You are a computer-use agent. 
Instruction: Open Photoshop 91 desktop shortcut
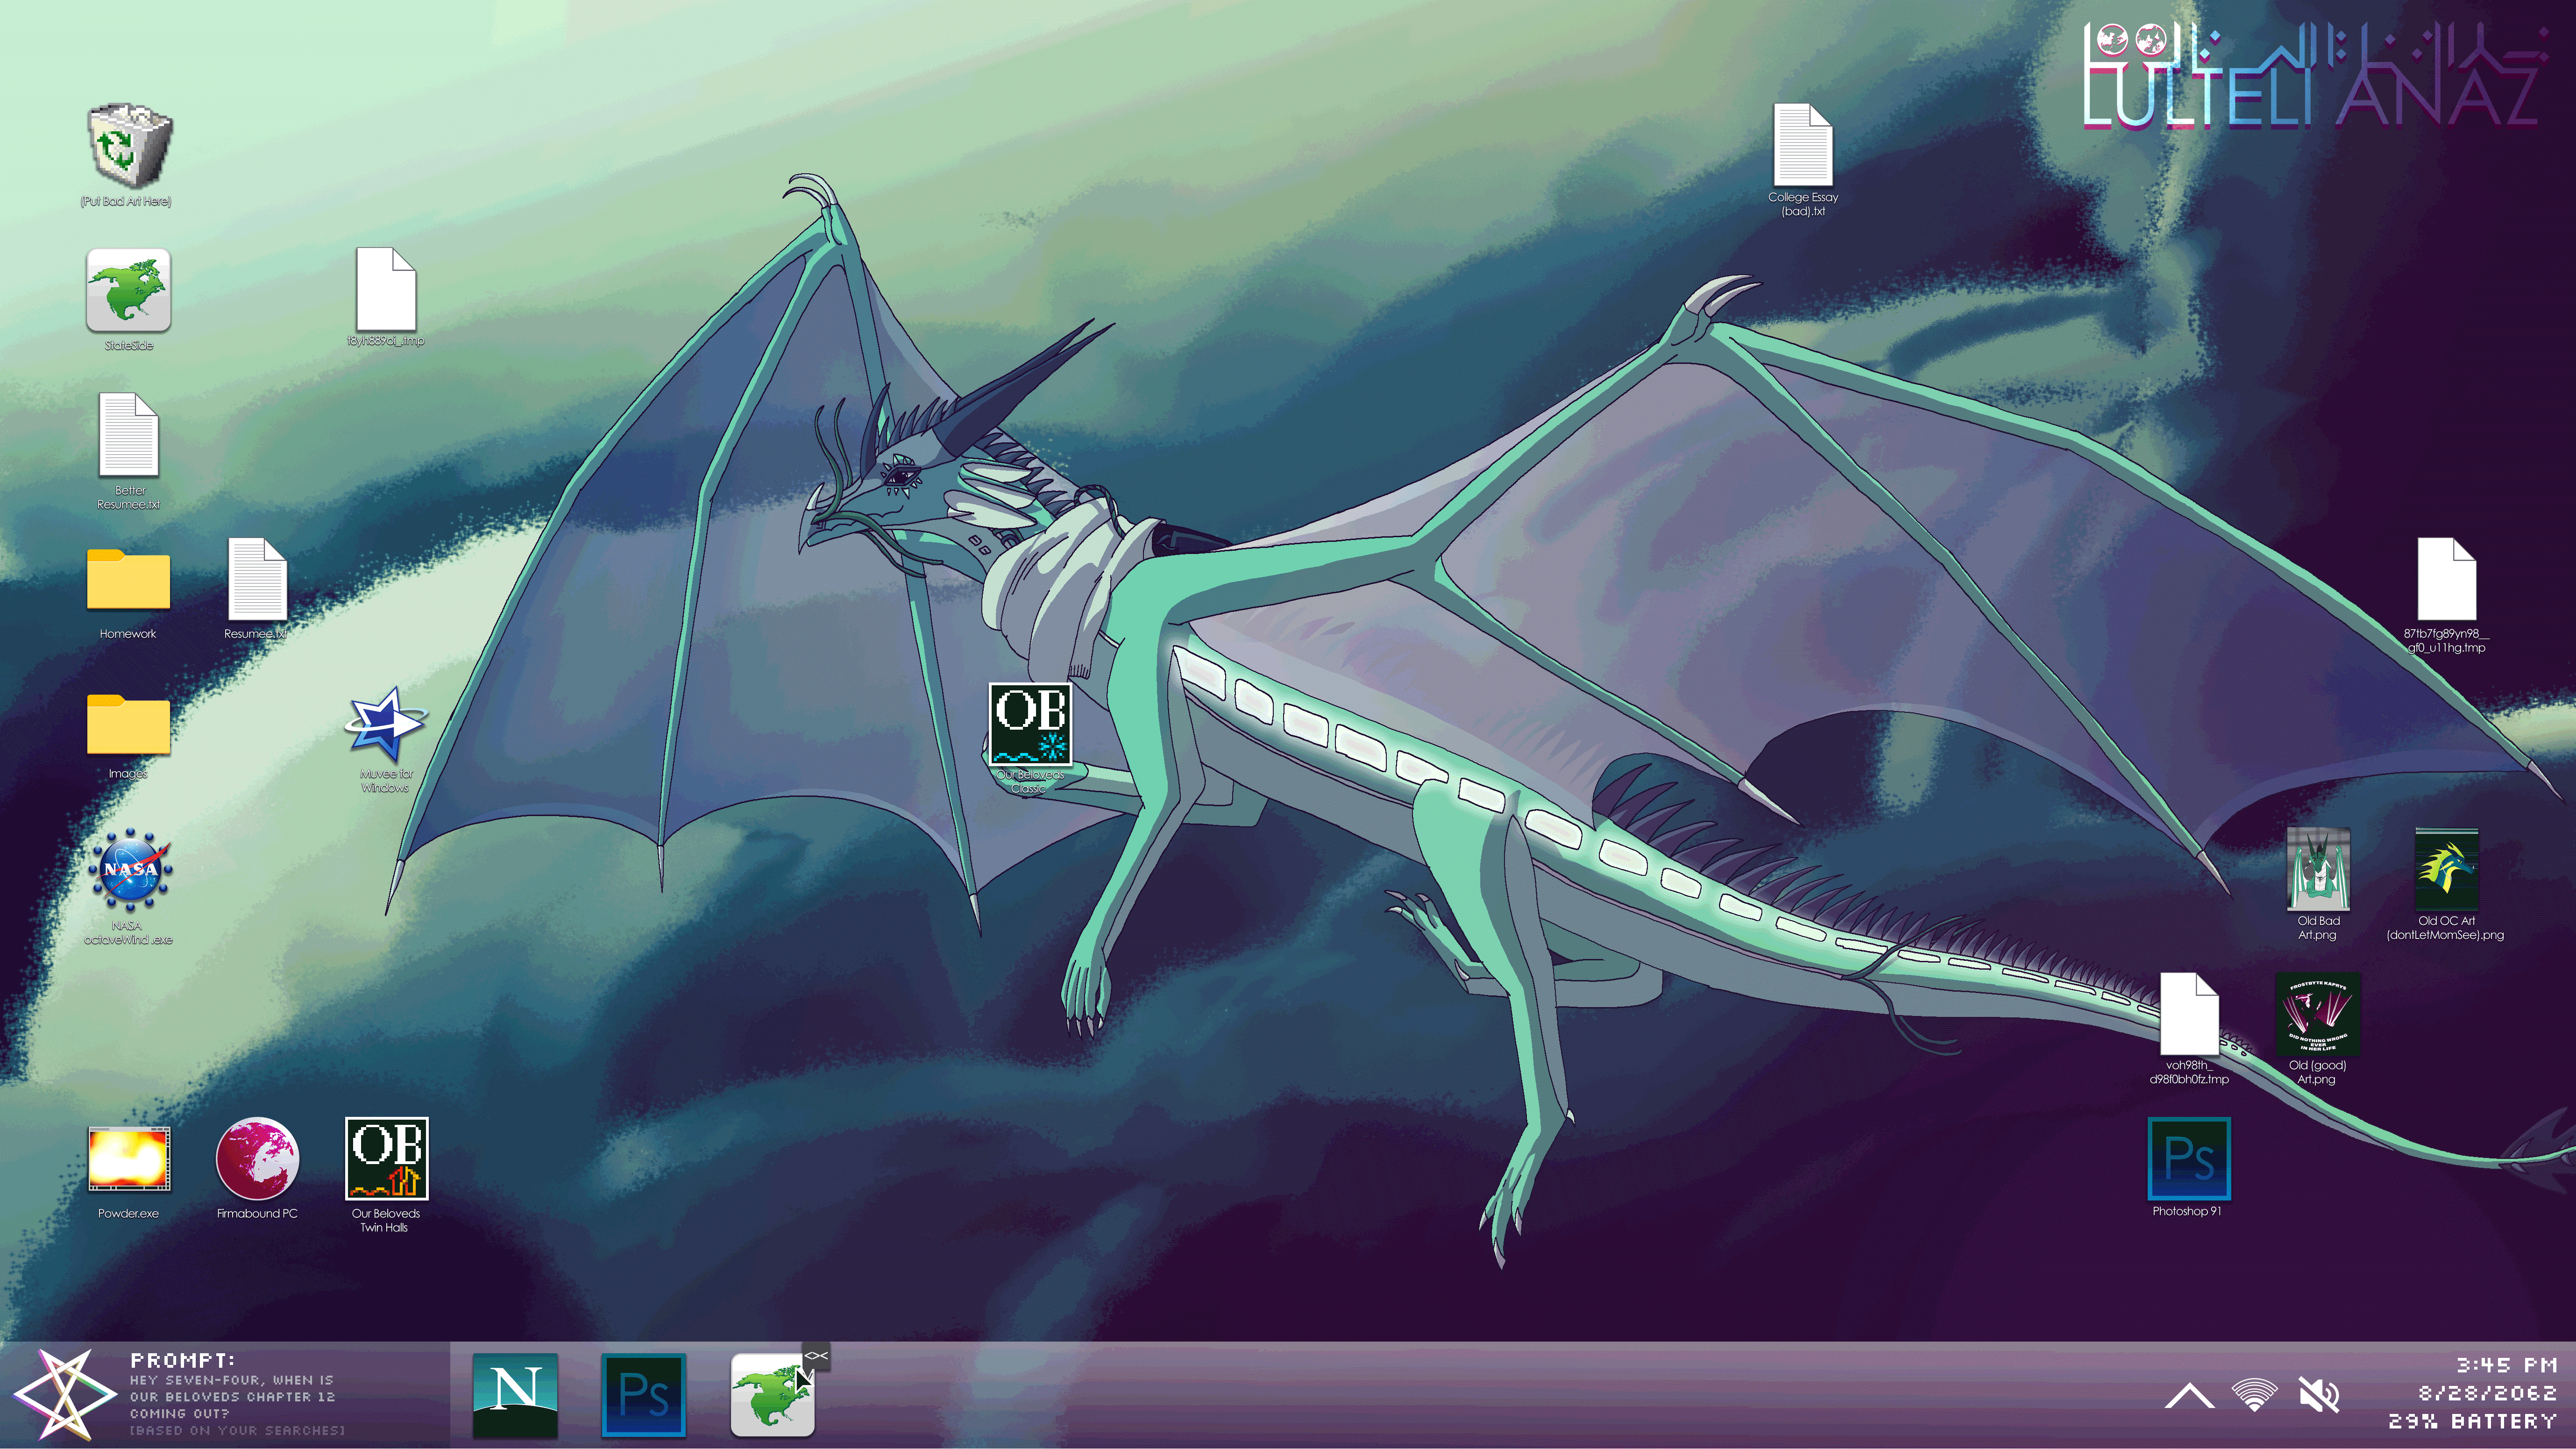[2188, 1158]
